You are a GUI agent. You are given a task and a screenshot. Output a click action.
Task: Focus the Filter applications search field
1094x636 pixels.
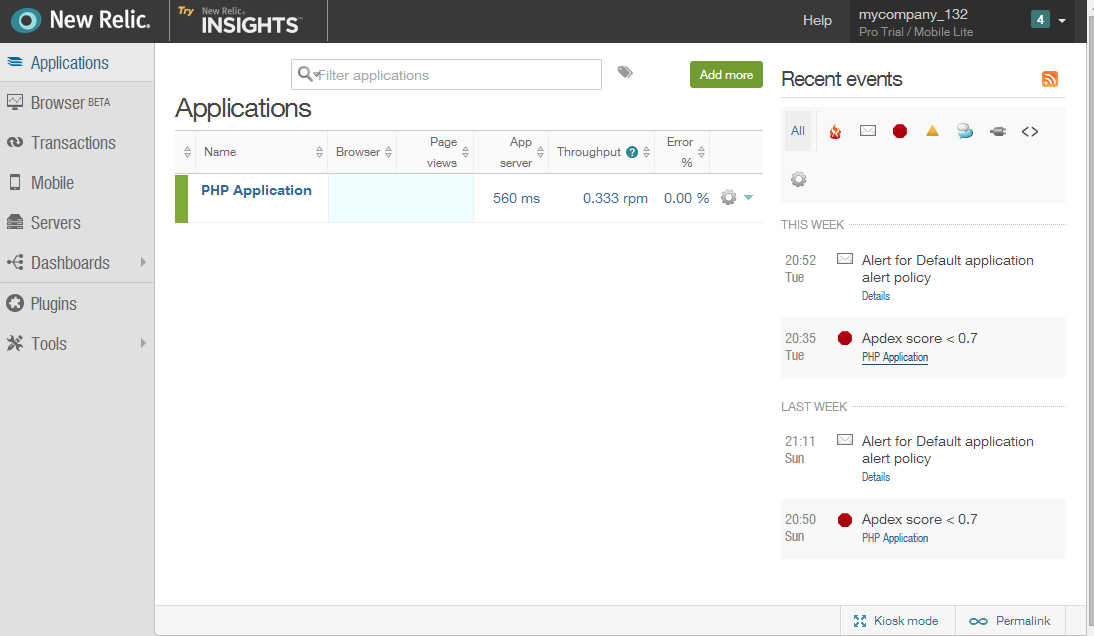[447, 75]
